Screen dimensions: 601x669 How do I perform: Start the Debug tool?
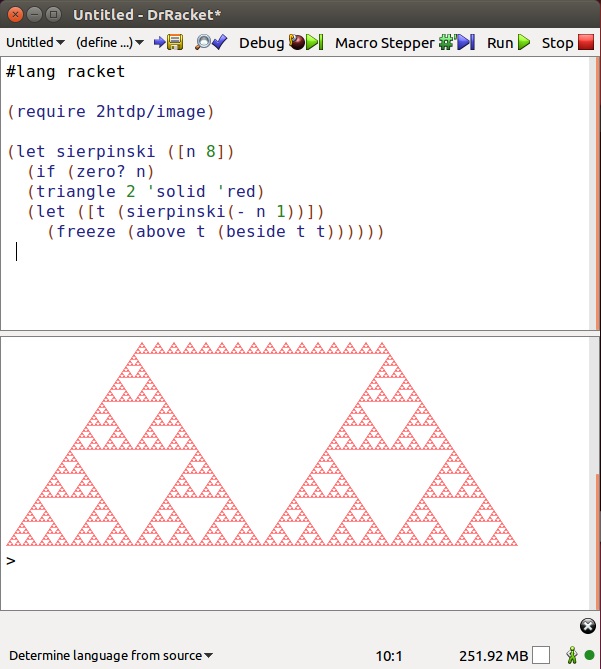click(x=281, y=43)
